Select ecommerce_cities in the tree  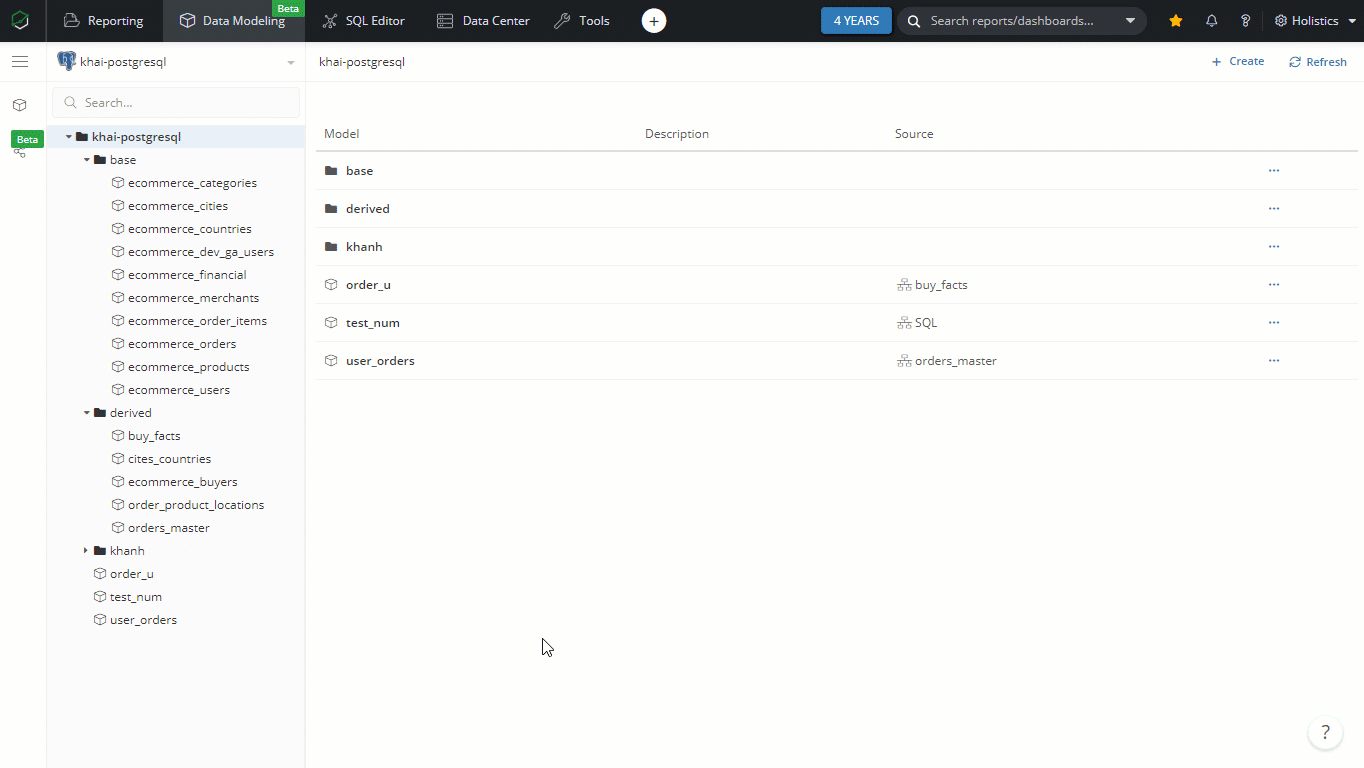[178, 206]
